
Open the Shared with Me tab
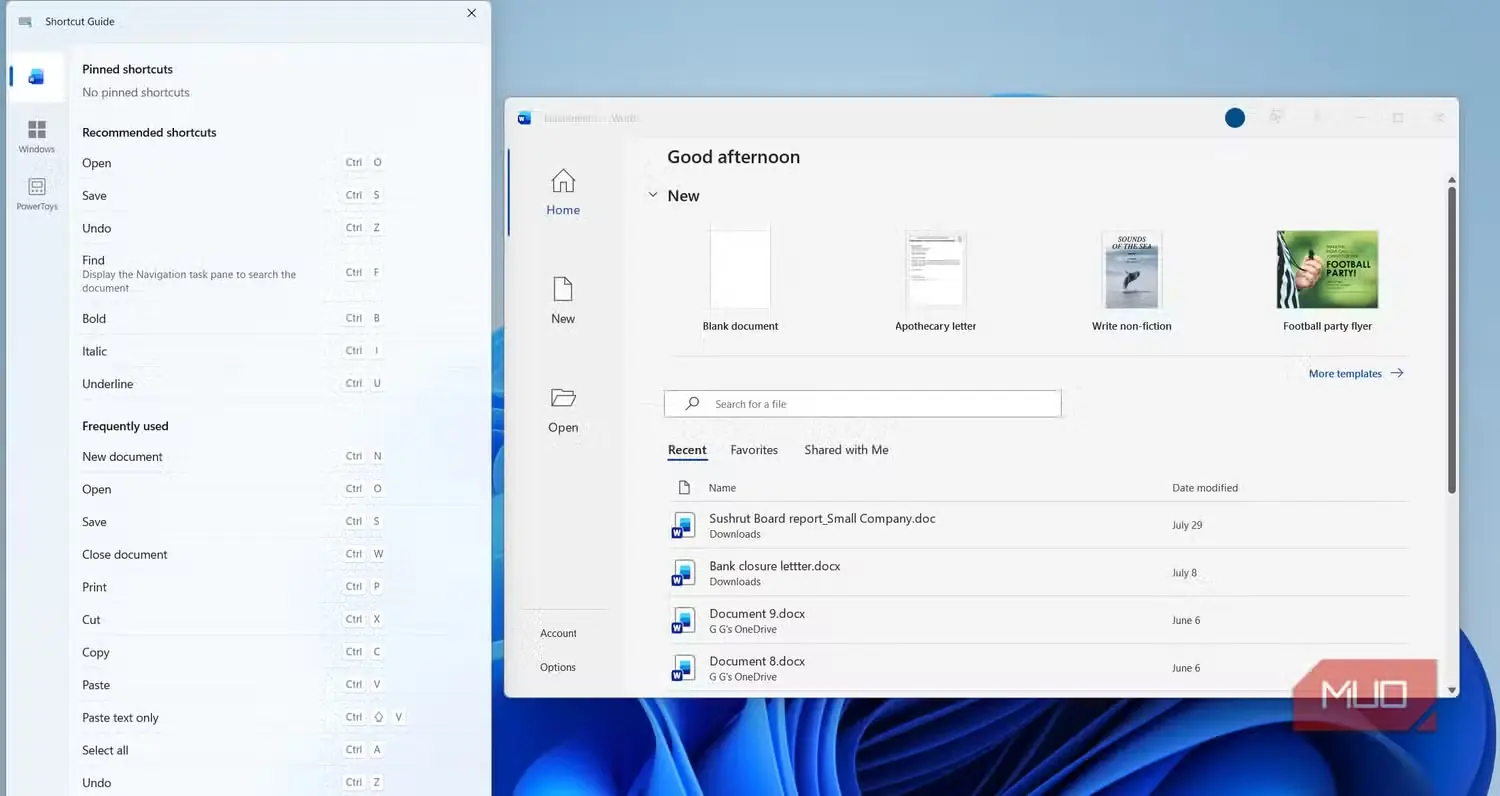846,450
